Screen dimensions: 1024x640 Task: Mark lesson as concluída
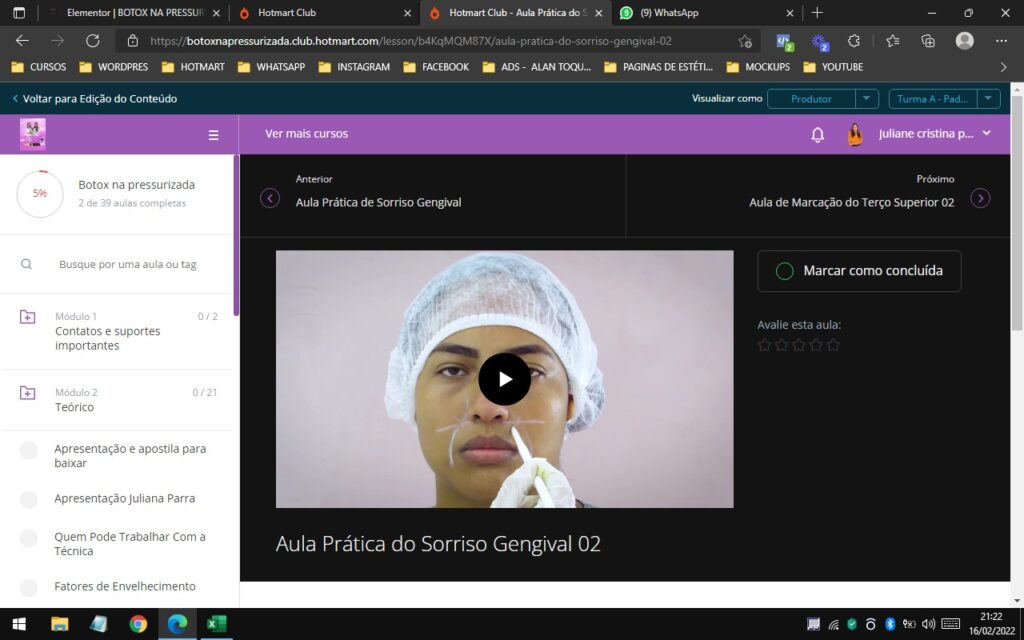(859, 271)
